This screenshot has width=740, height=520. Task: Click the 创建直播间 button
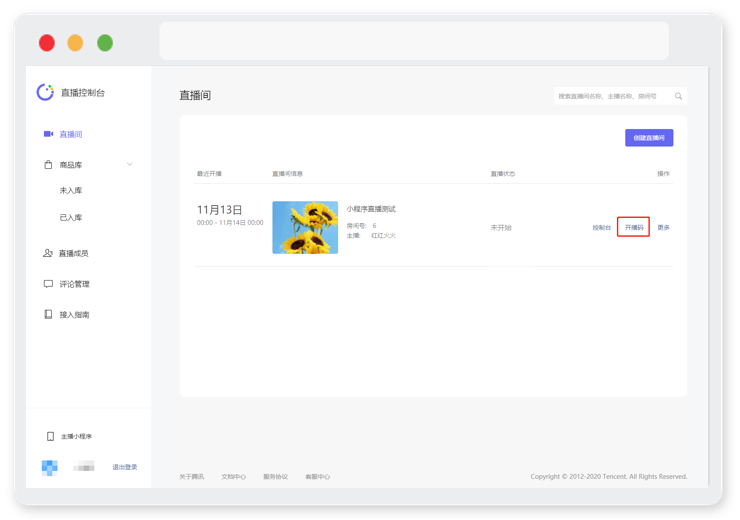click(649, 138)
